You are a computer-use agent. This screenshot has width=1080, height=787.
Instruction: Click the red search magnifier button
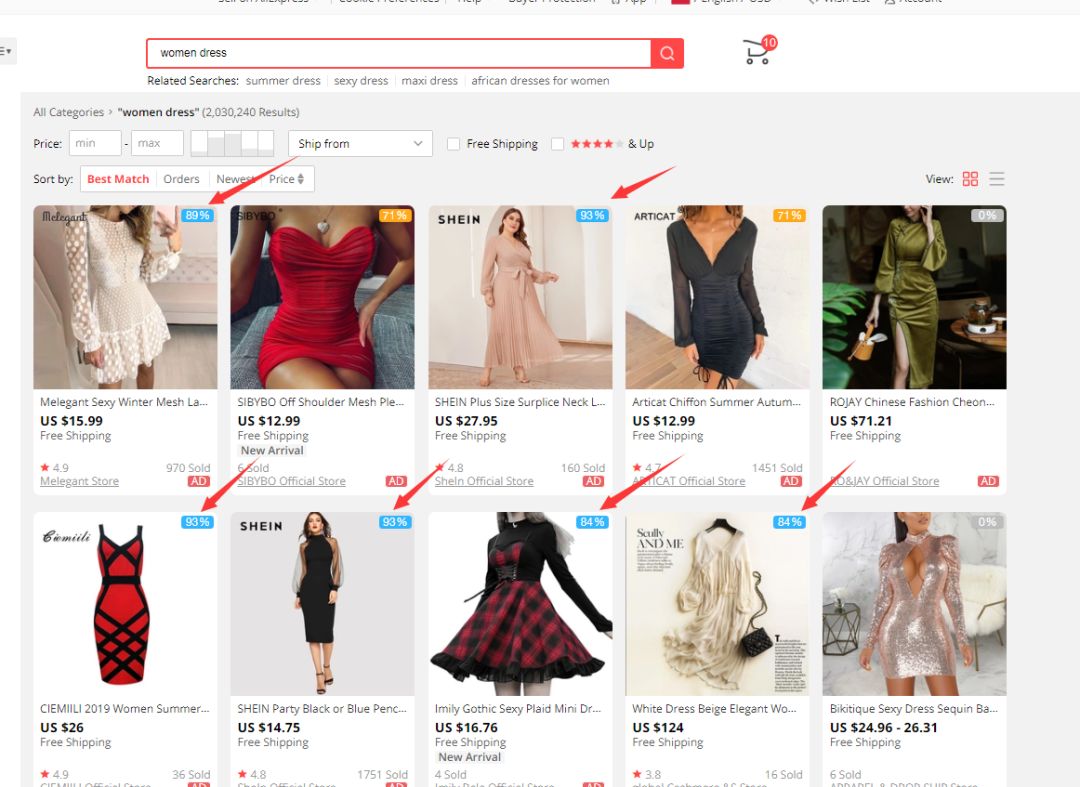coord(667,53)
